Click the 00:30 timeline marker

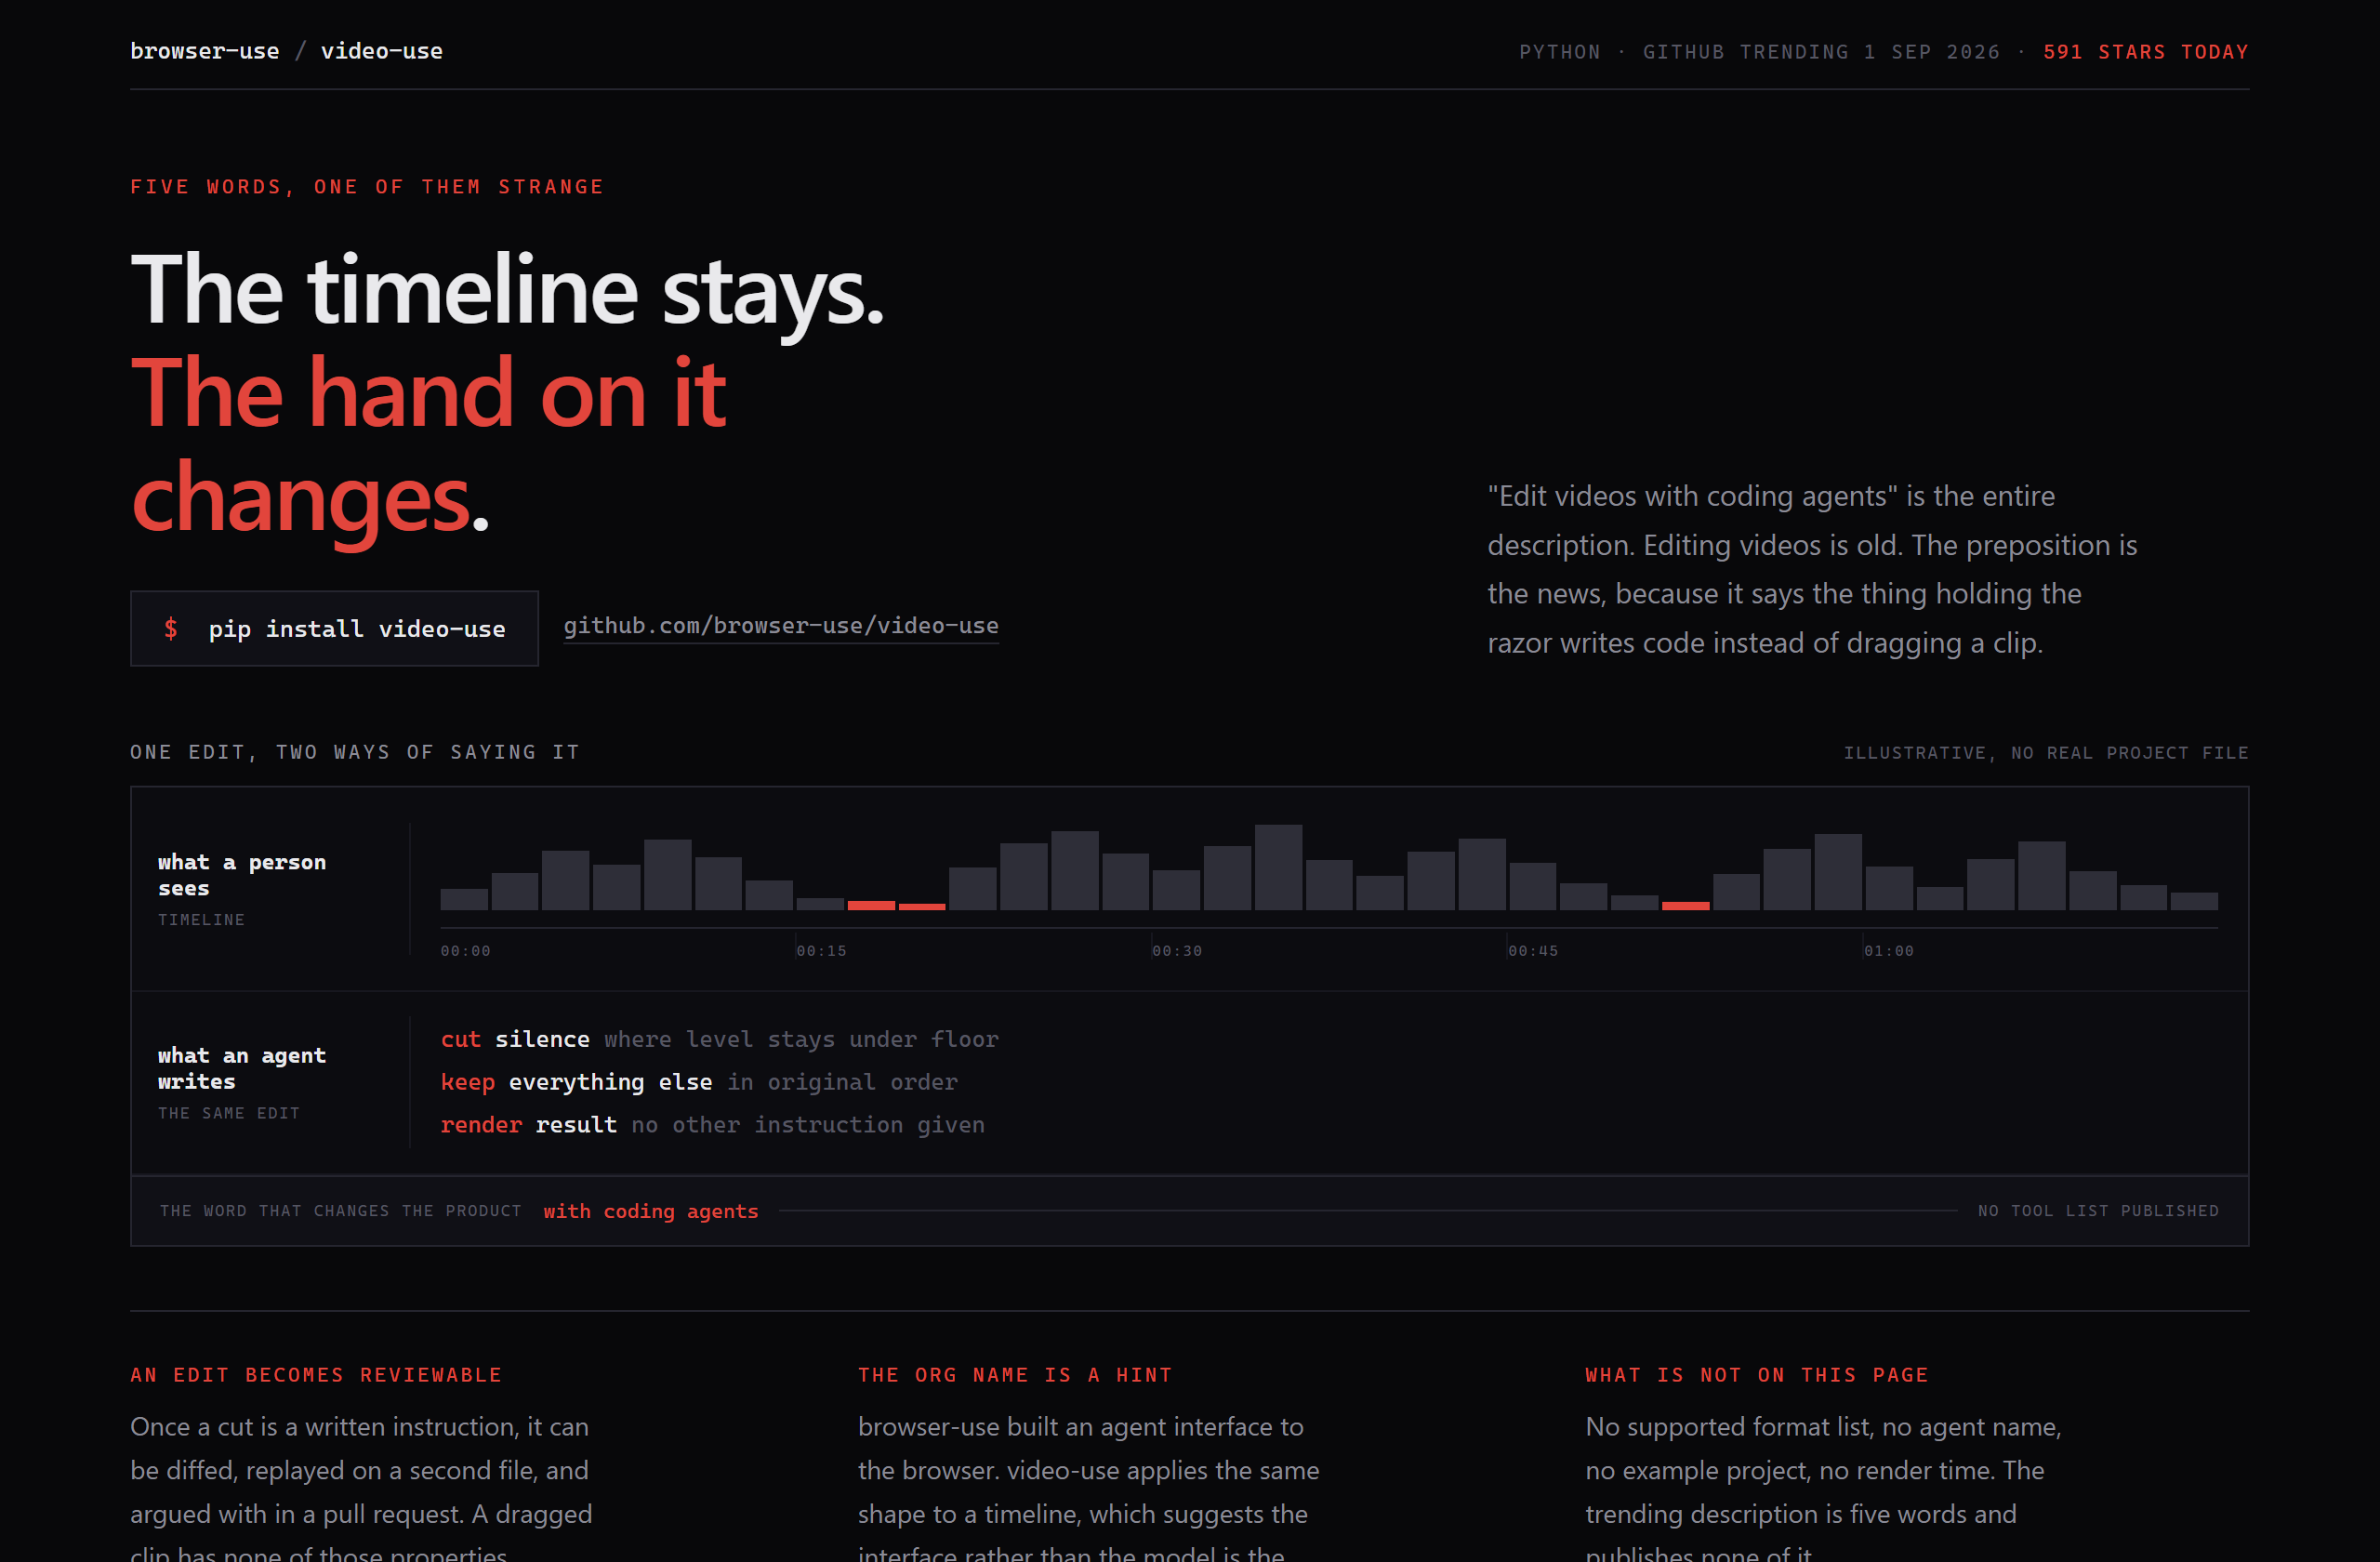[x=1177, y=951]
